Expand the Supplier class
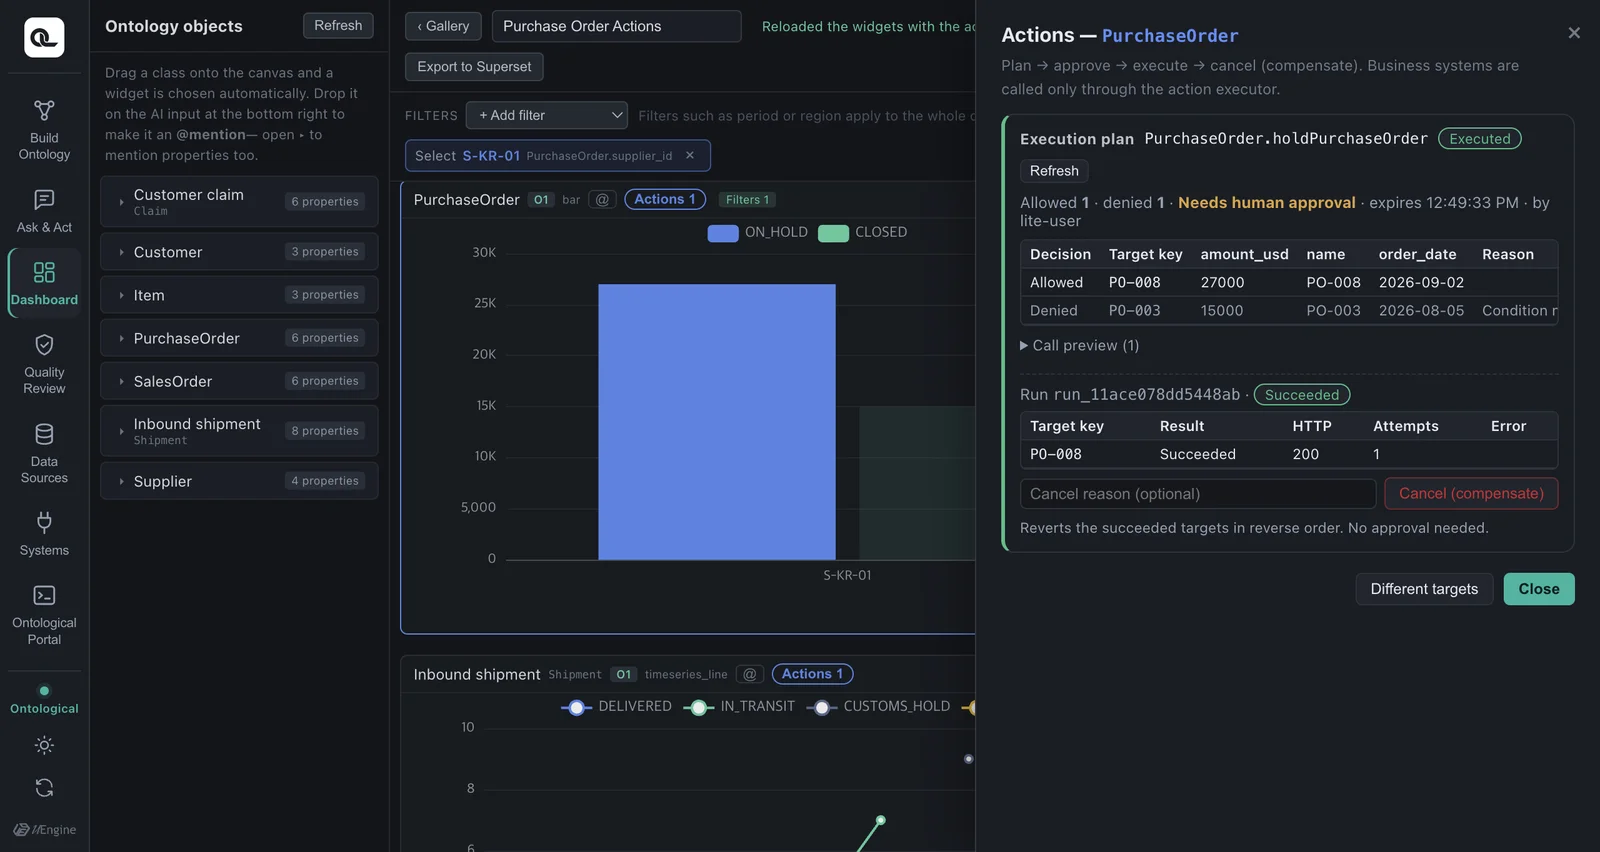Image resolution: width=1600 pixels, height=852 pixels. point(122,481)
